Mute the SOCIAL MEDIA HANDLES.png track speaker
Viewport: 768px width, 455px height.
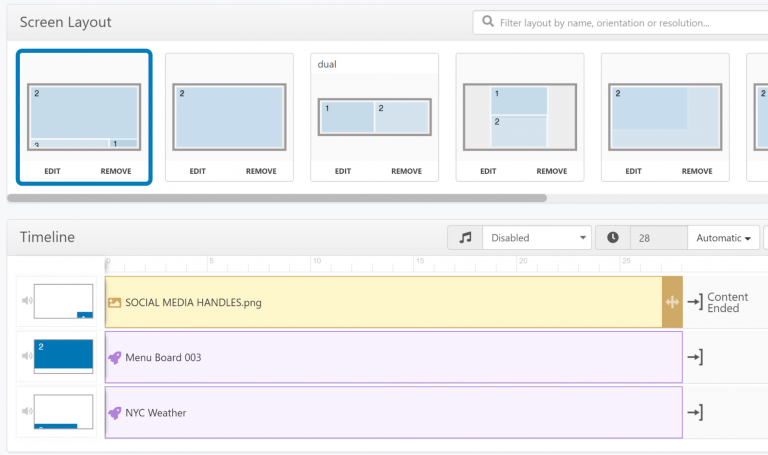(27, 300)
